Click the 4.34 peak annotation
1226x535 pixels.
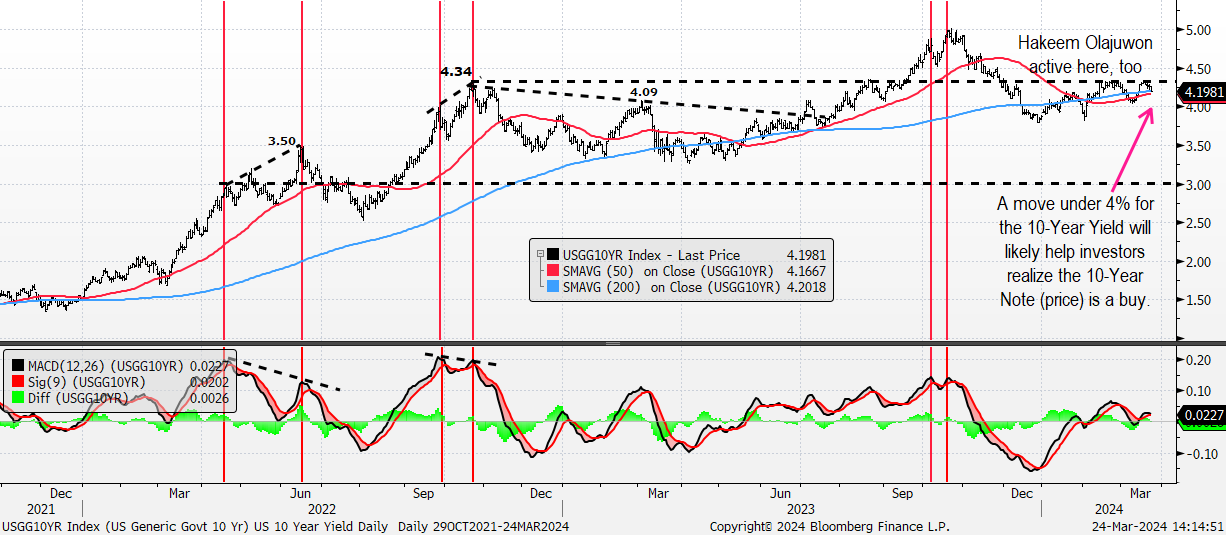tap(455, 72)
